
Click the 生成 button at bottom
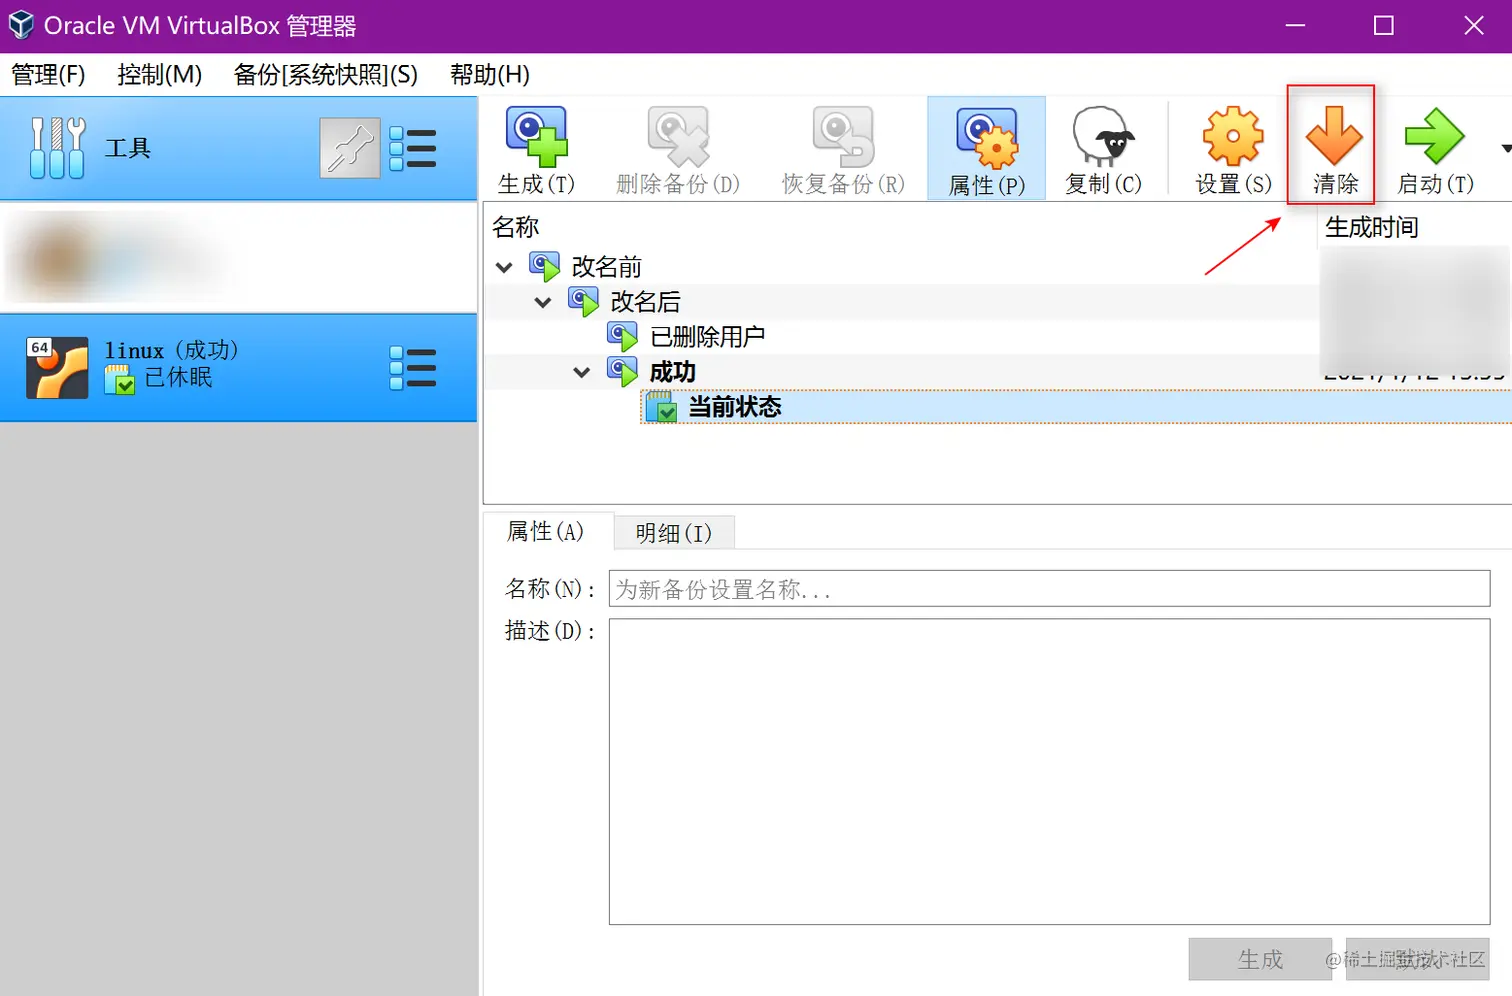(x=1260, y=959)
